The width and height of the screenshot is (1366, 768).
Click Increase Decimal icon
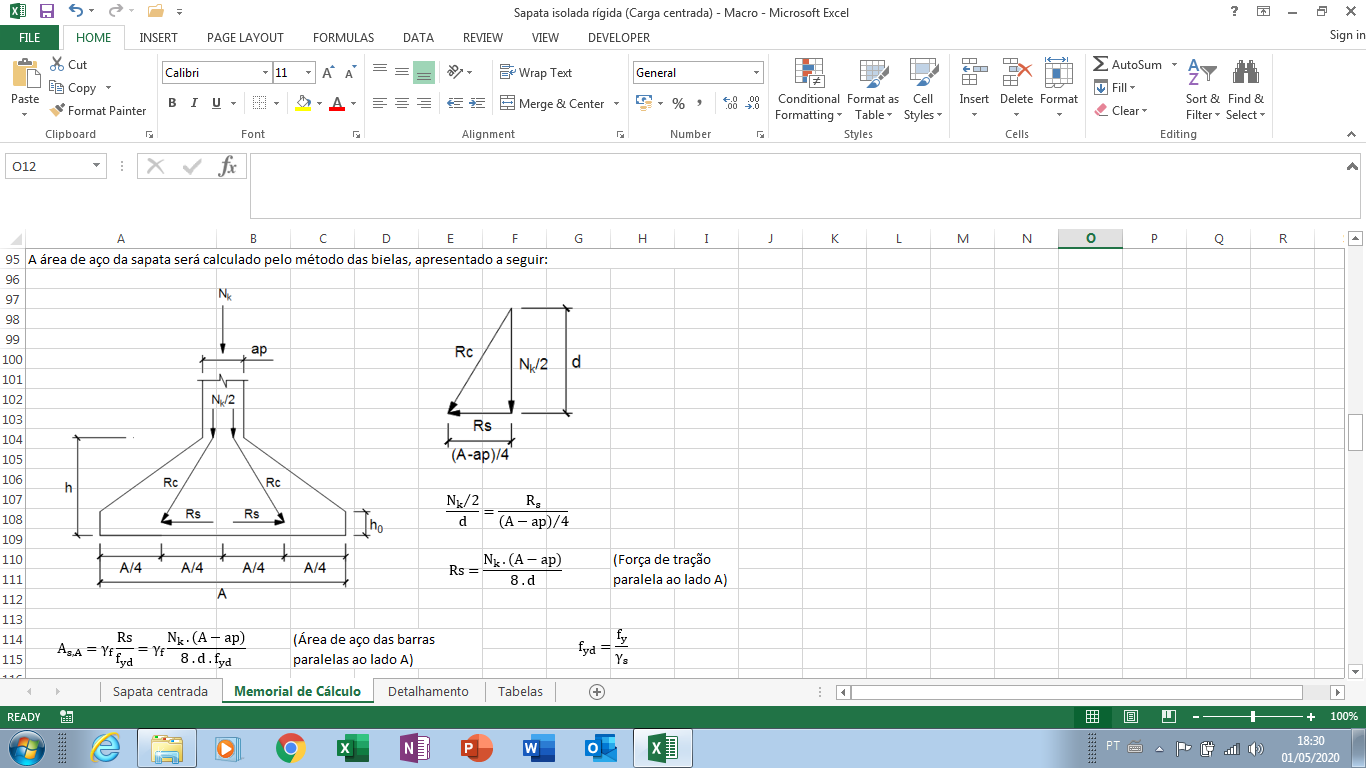[729, 103]
